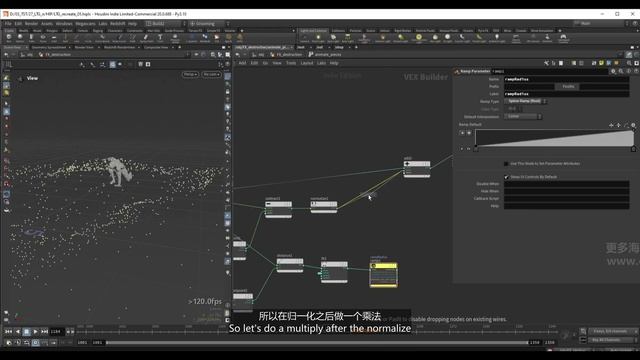Open the Render menu in the main menu bar
Screen dimensions: 640x360
[31, 24]
